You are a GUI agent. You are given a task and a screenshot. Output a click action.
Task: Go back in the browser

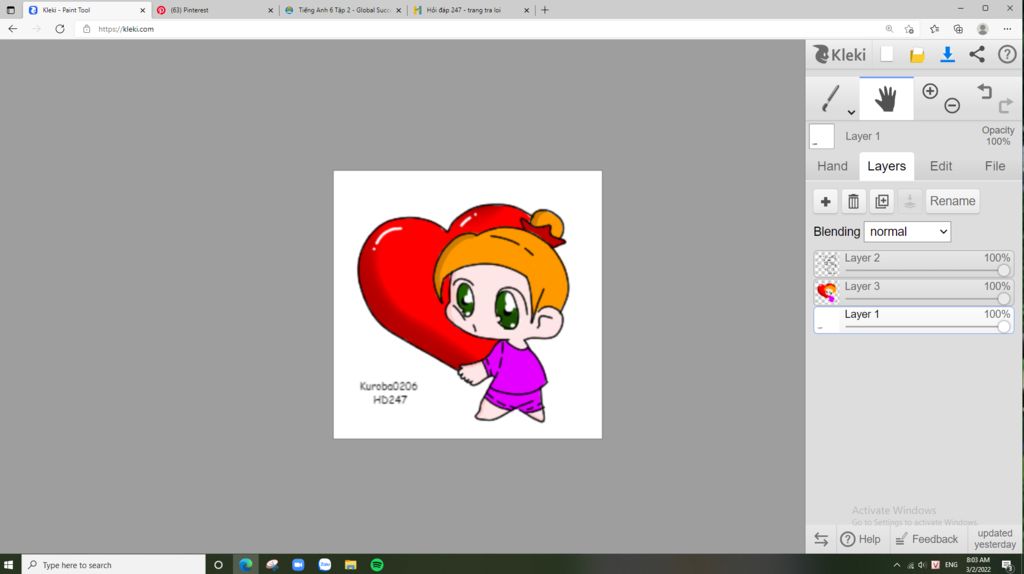(x=12, y=29)
